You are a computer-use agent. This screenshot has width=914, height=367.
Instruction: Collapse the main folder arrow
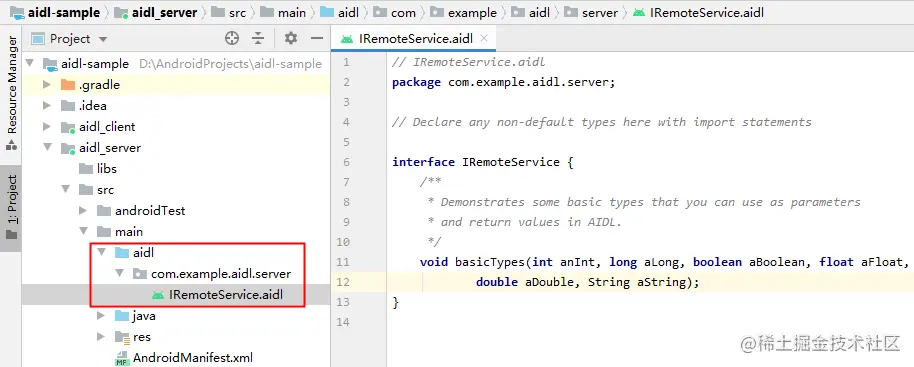83,231
